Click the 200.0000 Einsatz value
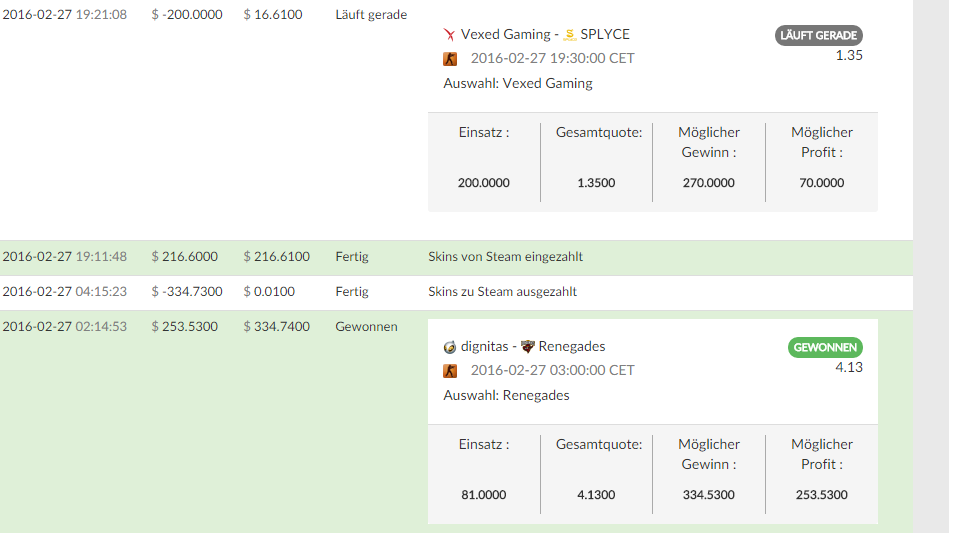Image resolution: width=956 pixels, height=533 pixels. [484, 183]
